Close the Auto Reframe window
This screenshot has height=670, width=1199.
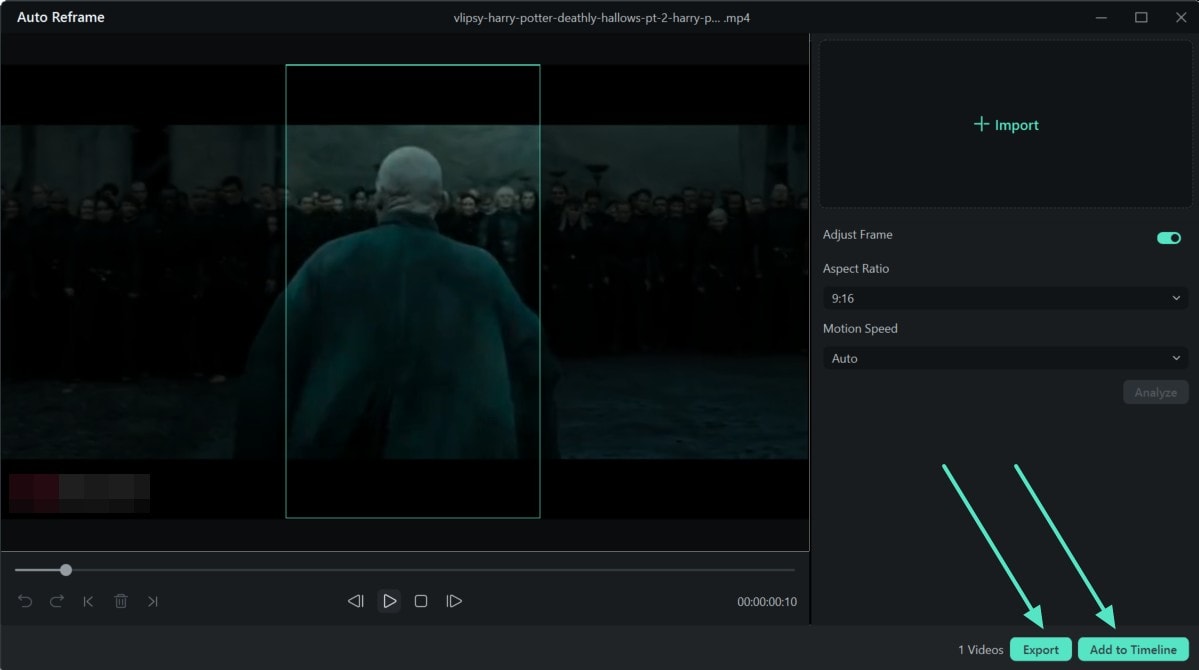[x=1181, y=18]
